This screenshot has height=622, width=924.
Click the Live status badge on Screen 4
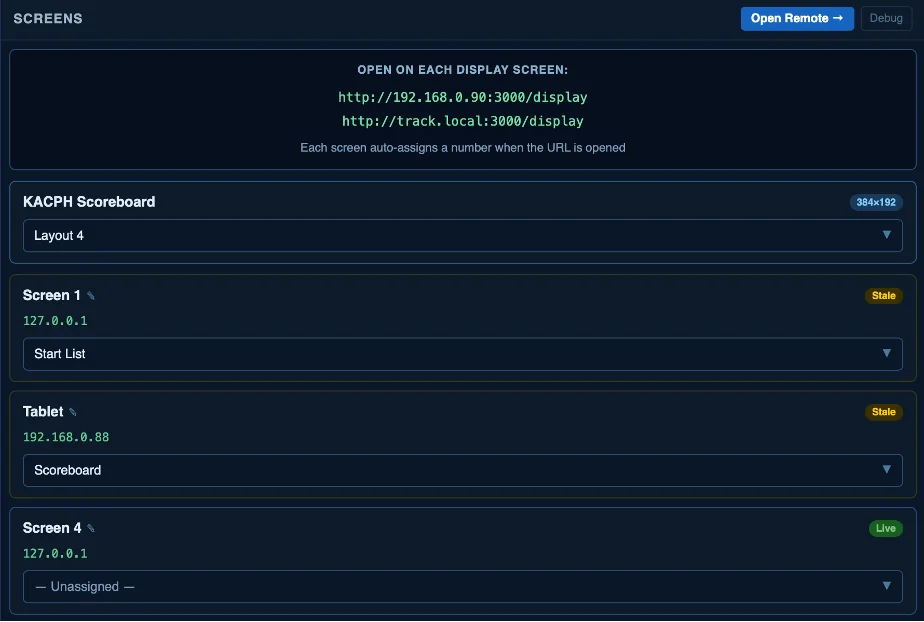885,528
